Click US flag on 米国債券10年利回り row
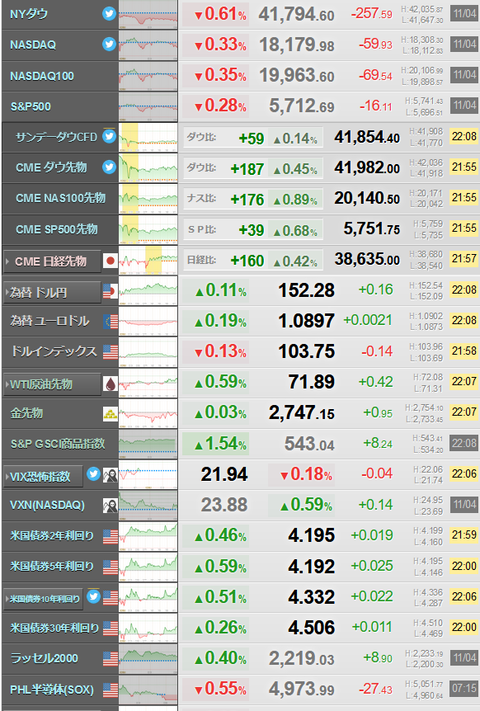Screen dimensions: 480x711 pos(110,598)
